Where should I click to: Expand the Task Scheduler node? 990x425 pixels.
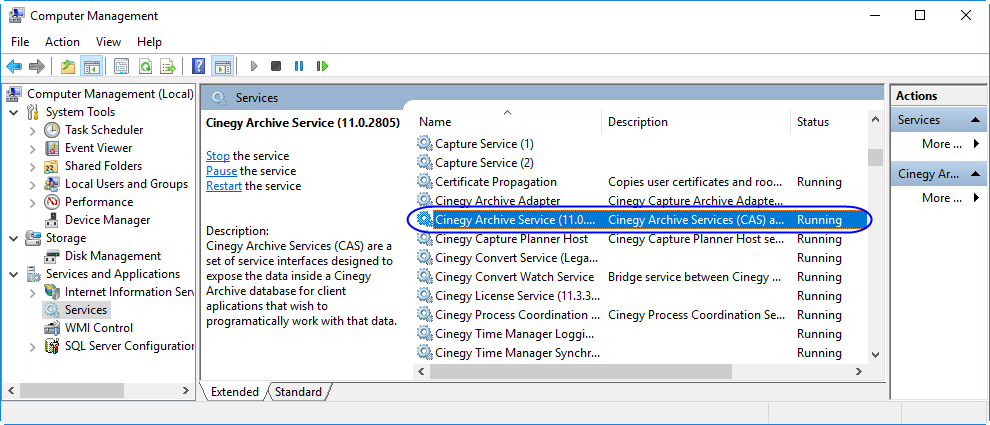click(32, 131)
